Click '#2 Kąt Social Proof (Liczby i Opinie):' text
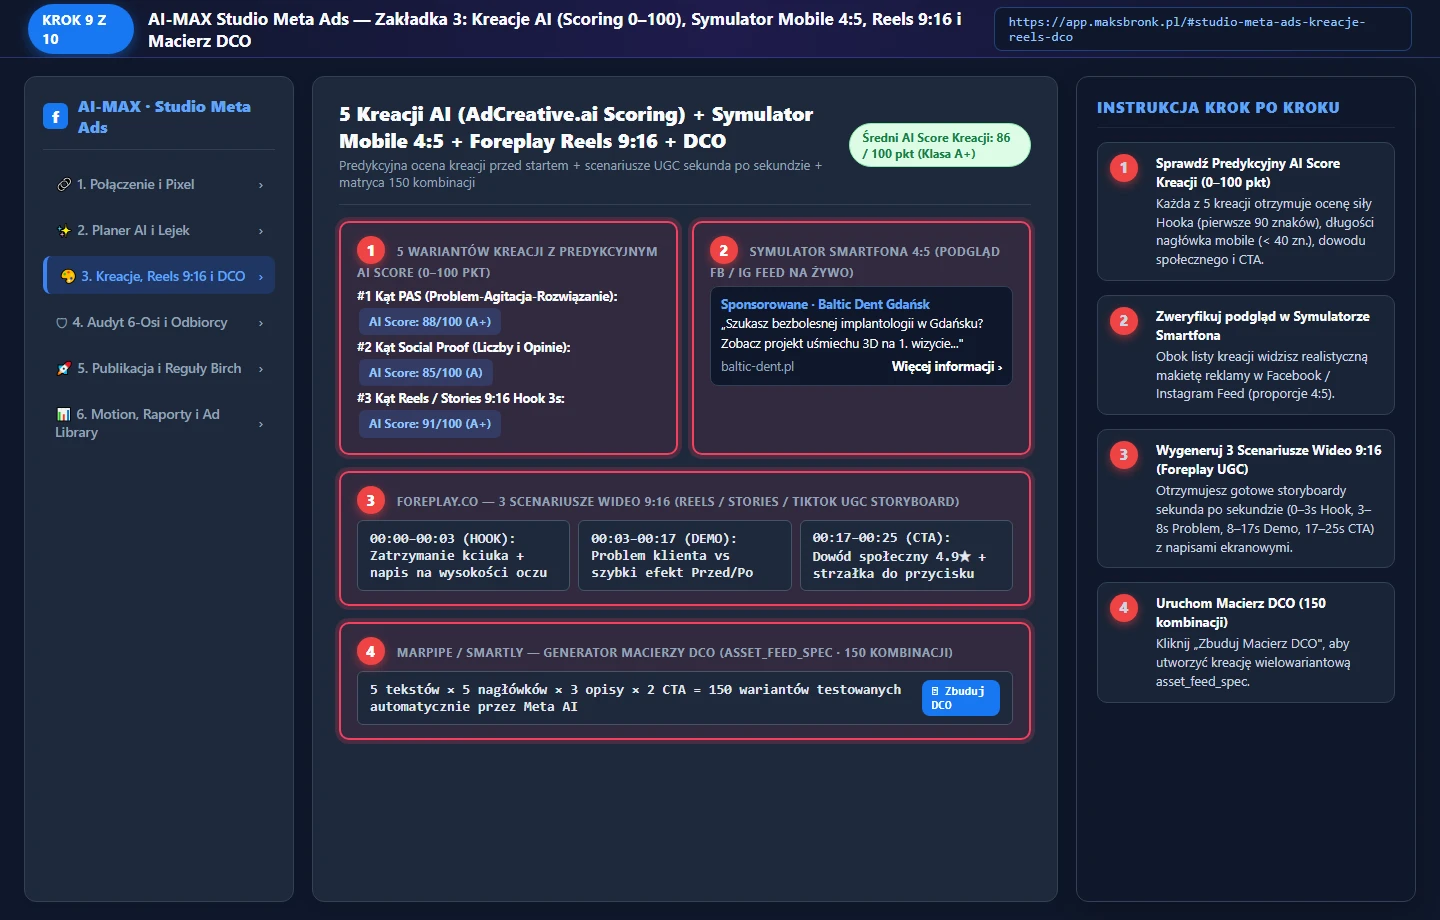The height and width of the screenshot is (920, 1440). click(x=464, y=348)
